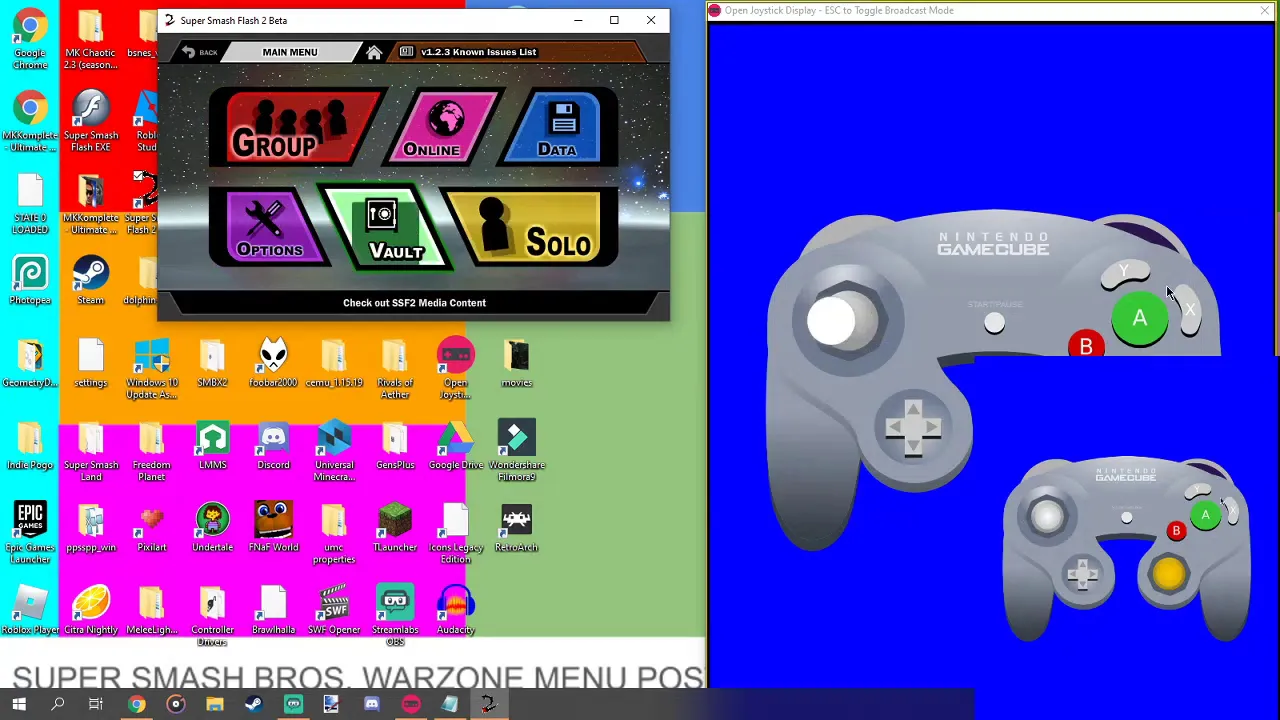Select the SWF Opener desktop icon
This screenshot has height=720, width=1280.
coord(334,610)
